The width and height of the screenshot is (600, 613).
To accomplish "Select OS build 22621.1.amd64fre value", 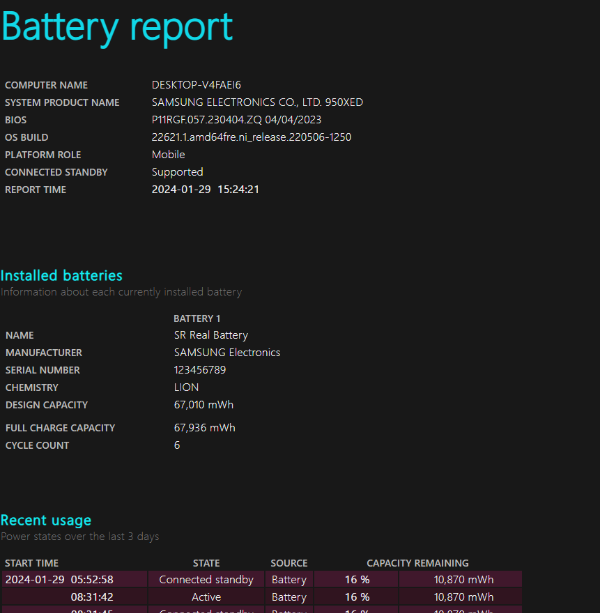I will tap(251, 137).
